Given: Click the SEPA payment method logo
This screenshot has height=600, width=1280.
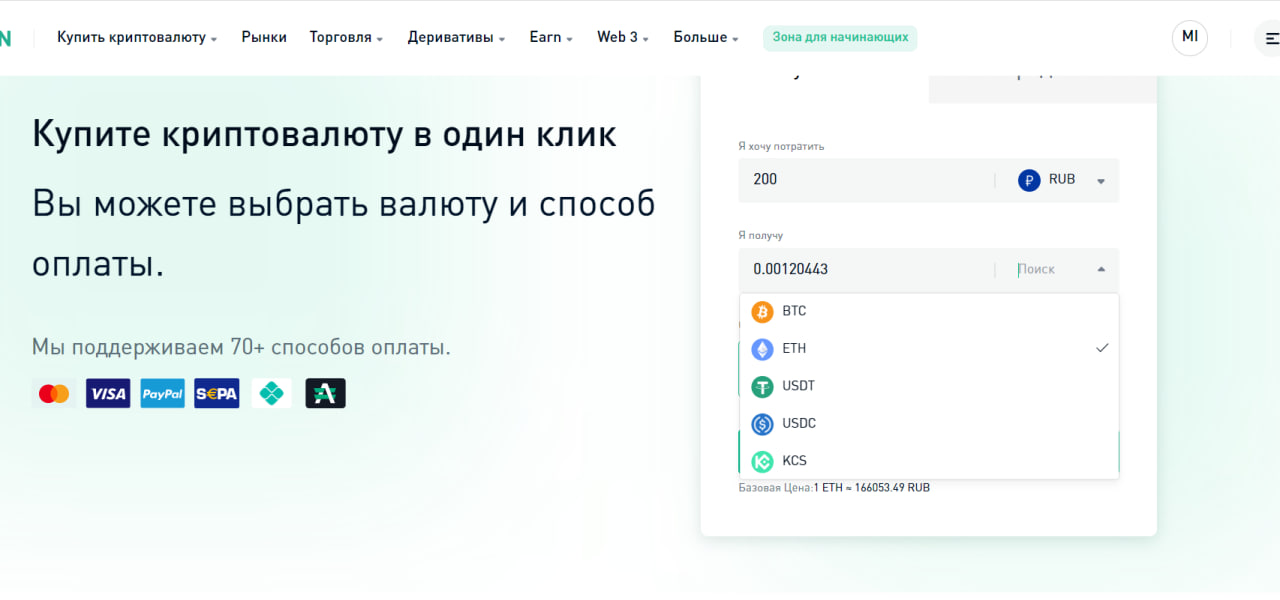Looking at the screenshot, I should tap(216, 393).
